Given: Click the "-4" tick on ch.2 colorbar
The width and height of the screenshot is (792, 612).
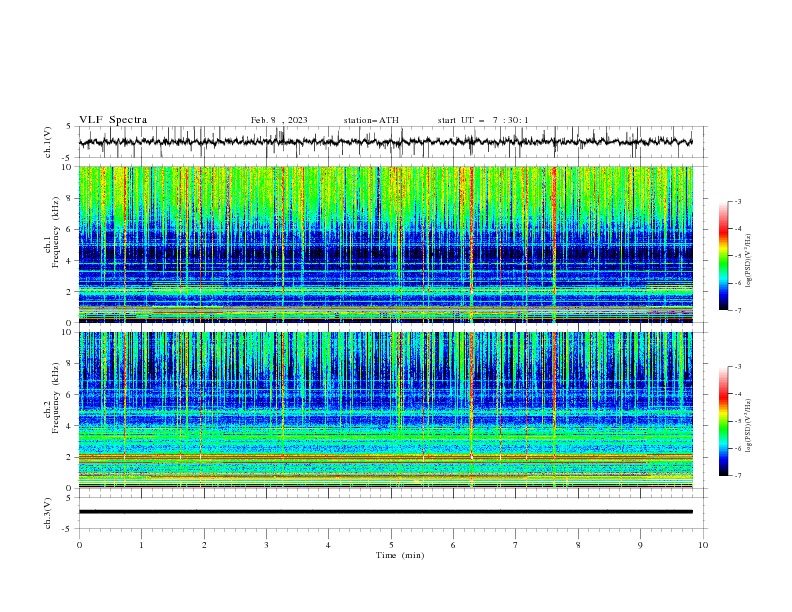Looking at the screenshot, I should pyautogui.click(x=737, y=394).
